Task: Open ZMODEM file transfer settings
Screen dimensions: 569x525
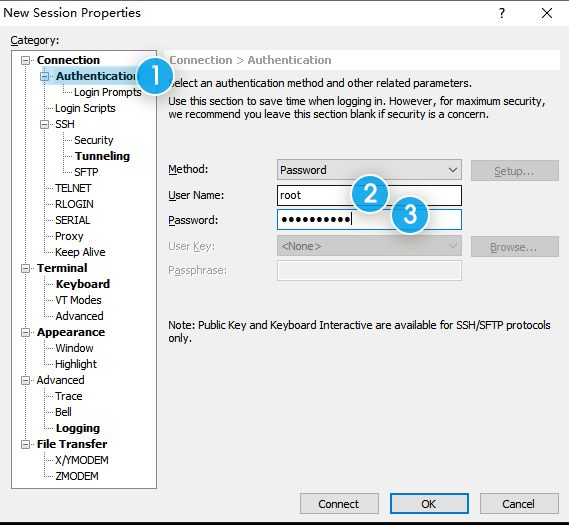Action: pyautogui.click(x=77, y=476)
